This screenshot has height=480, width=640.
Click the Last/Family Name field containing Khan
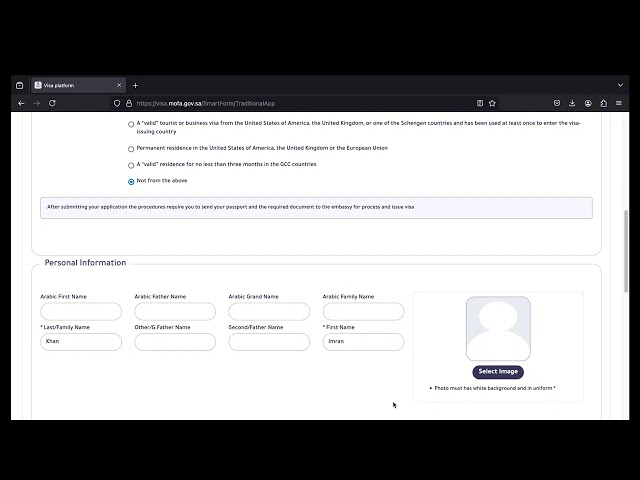tap(81, 342)
